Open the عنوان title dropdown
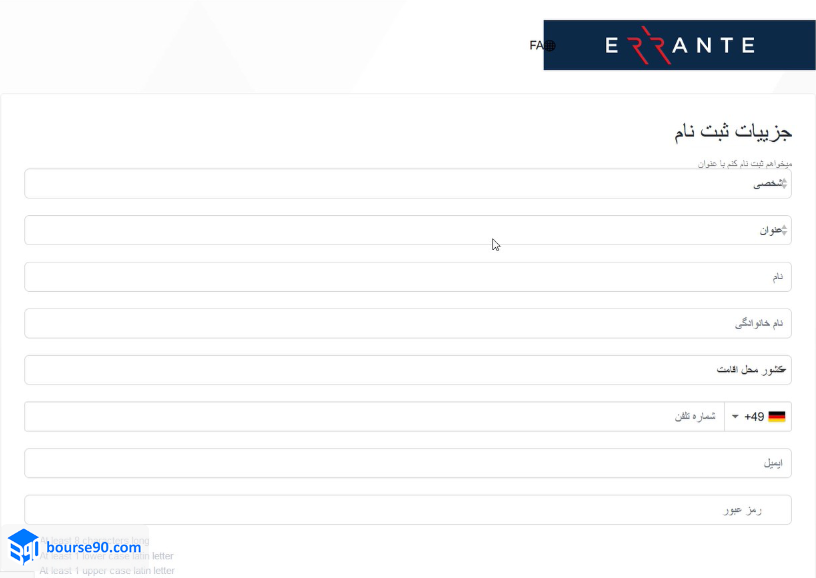 coord(400,231)
